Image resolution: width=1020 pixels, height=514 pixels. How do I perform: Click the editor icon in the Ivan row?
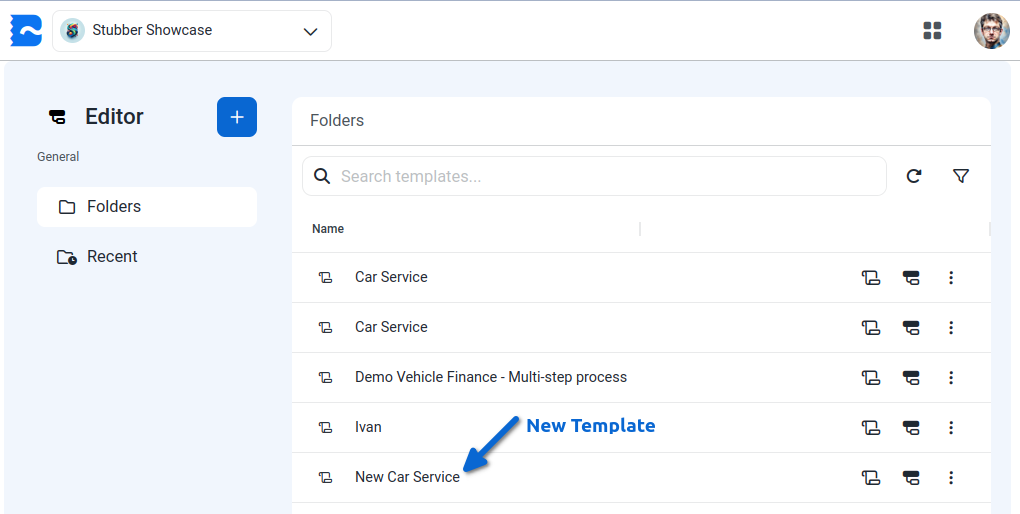click(x=911, y=427)
